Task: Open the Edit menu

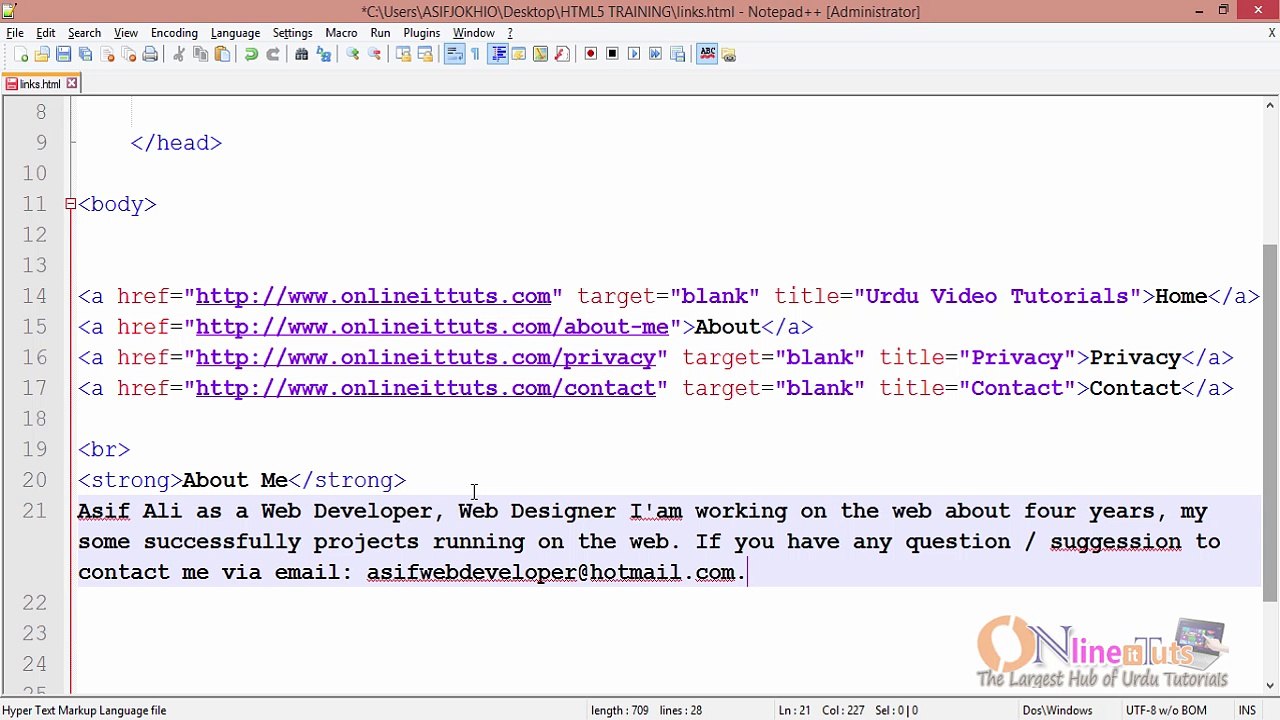Action: [46, 33]
